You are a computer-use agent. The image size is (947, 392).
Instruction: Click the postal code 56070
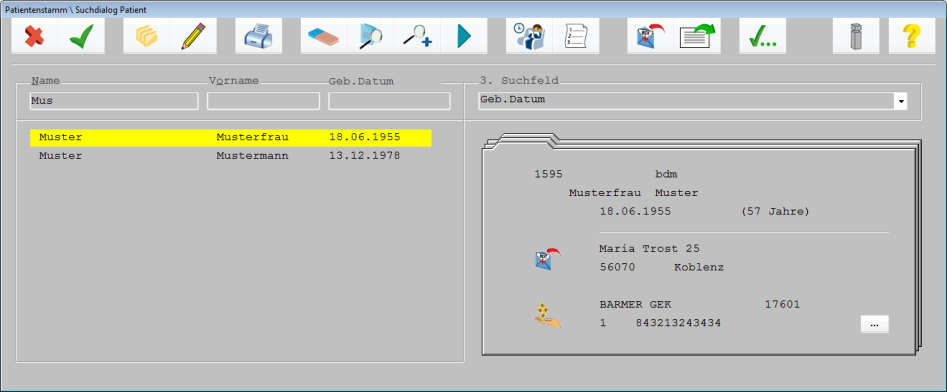(617, 268)
